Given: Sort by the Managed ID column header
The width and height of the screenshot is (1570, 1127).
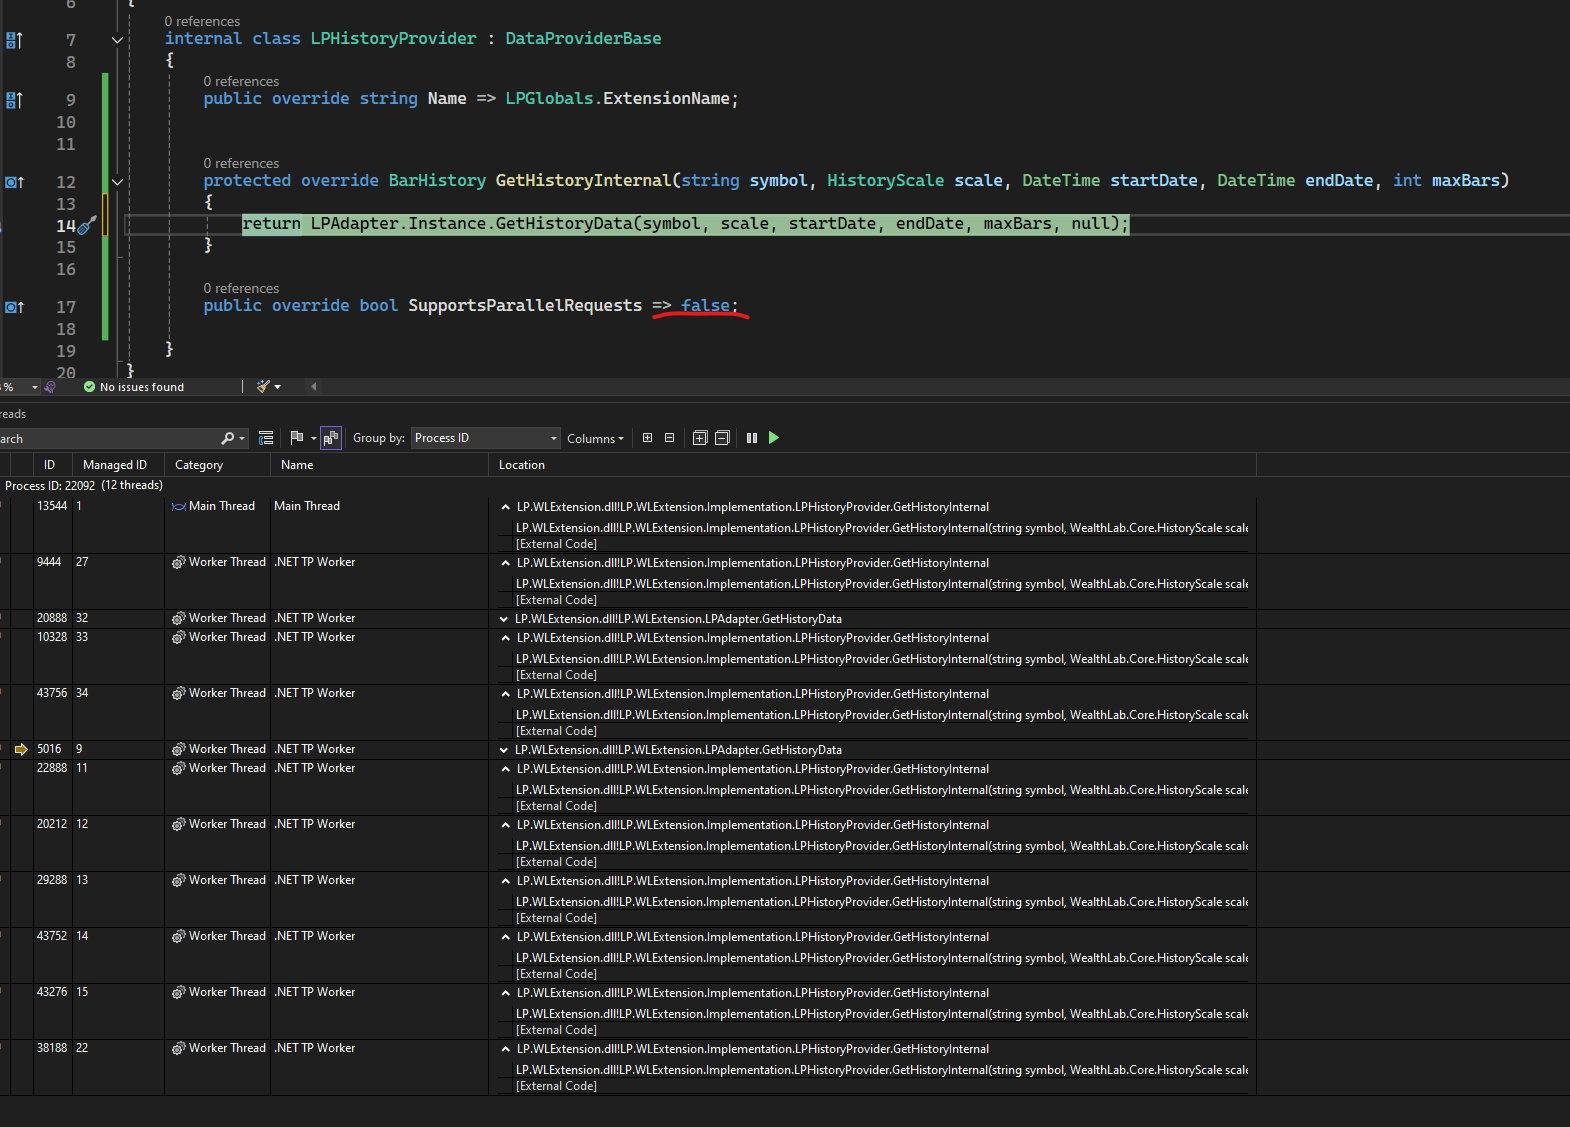Looking at the screenshot, I should coord(114,465).
